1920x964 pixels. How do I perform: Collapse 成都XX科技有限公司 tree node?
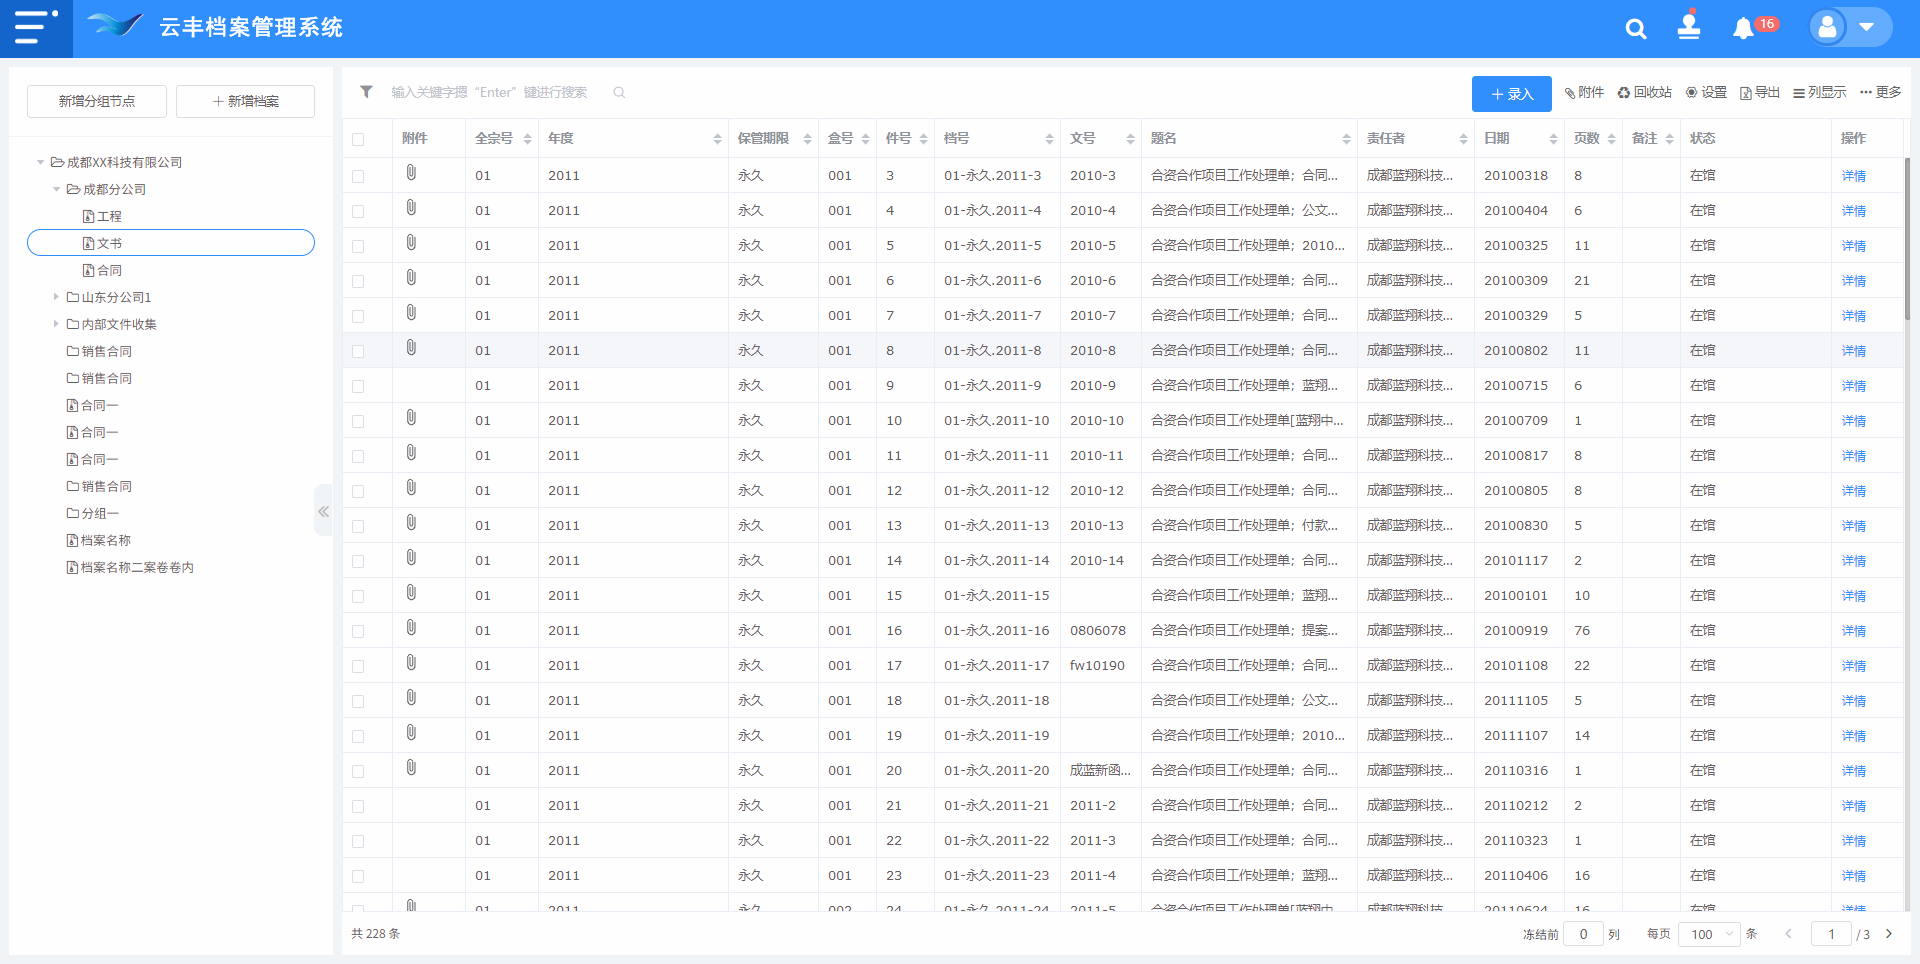tap(41, 162)
